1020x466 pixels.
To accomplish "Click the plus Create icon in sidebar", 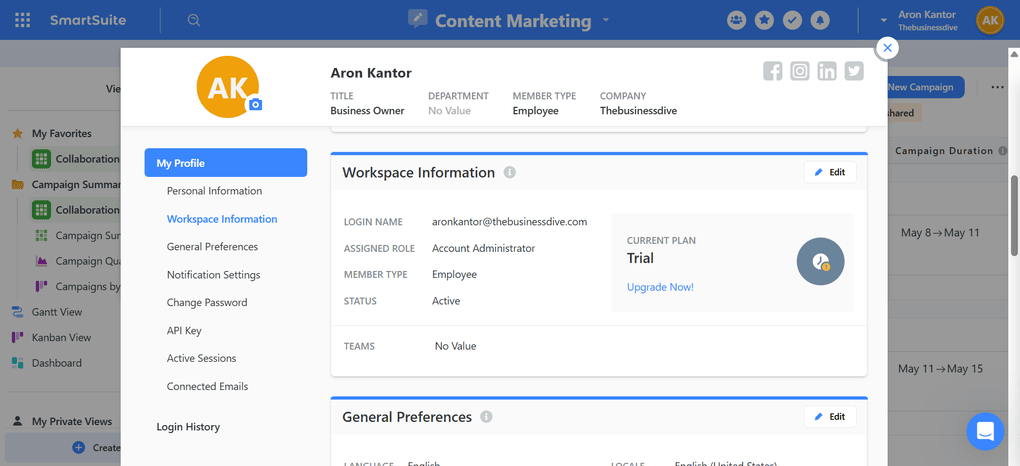I will [79, 447].
